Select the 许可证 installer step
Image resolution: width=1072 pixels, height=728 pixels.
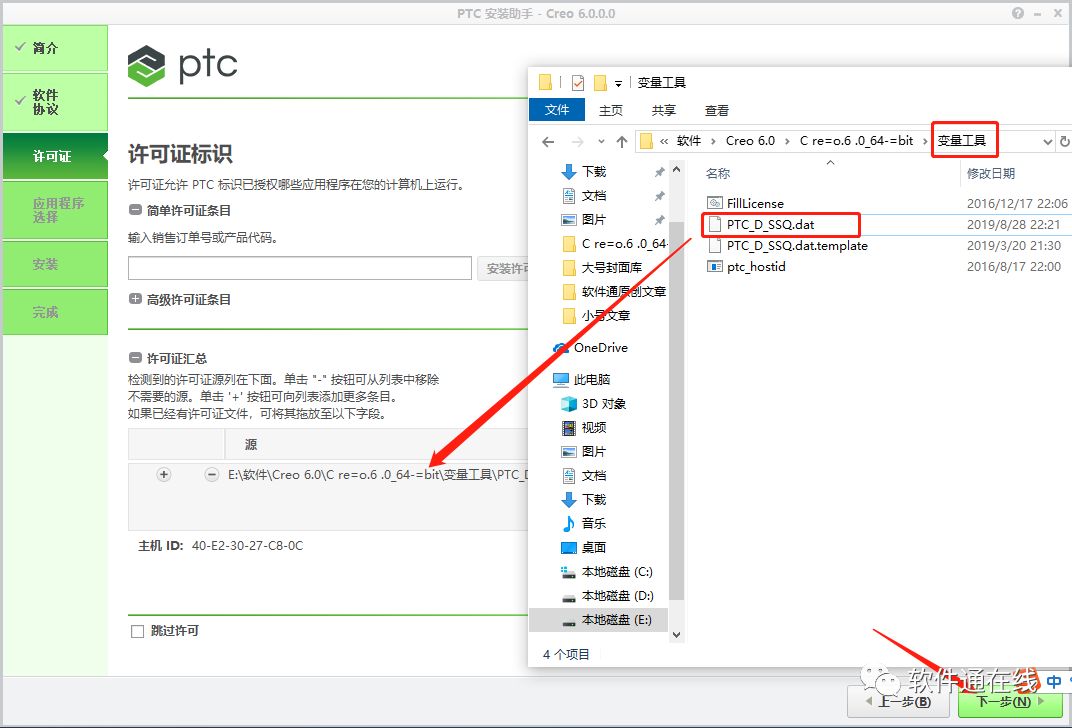pos(55,156)
